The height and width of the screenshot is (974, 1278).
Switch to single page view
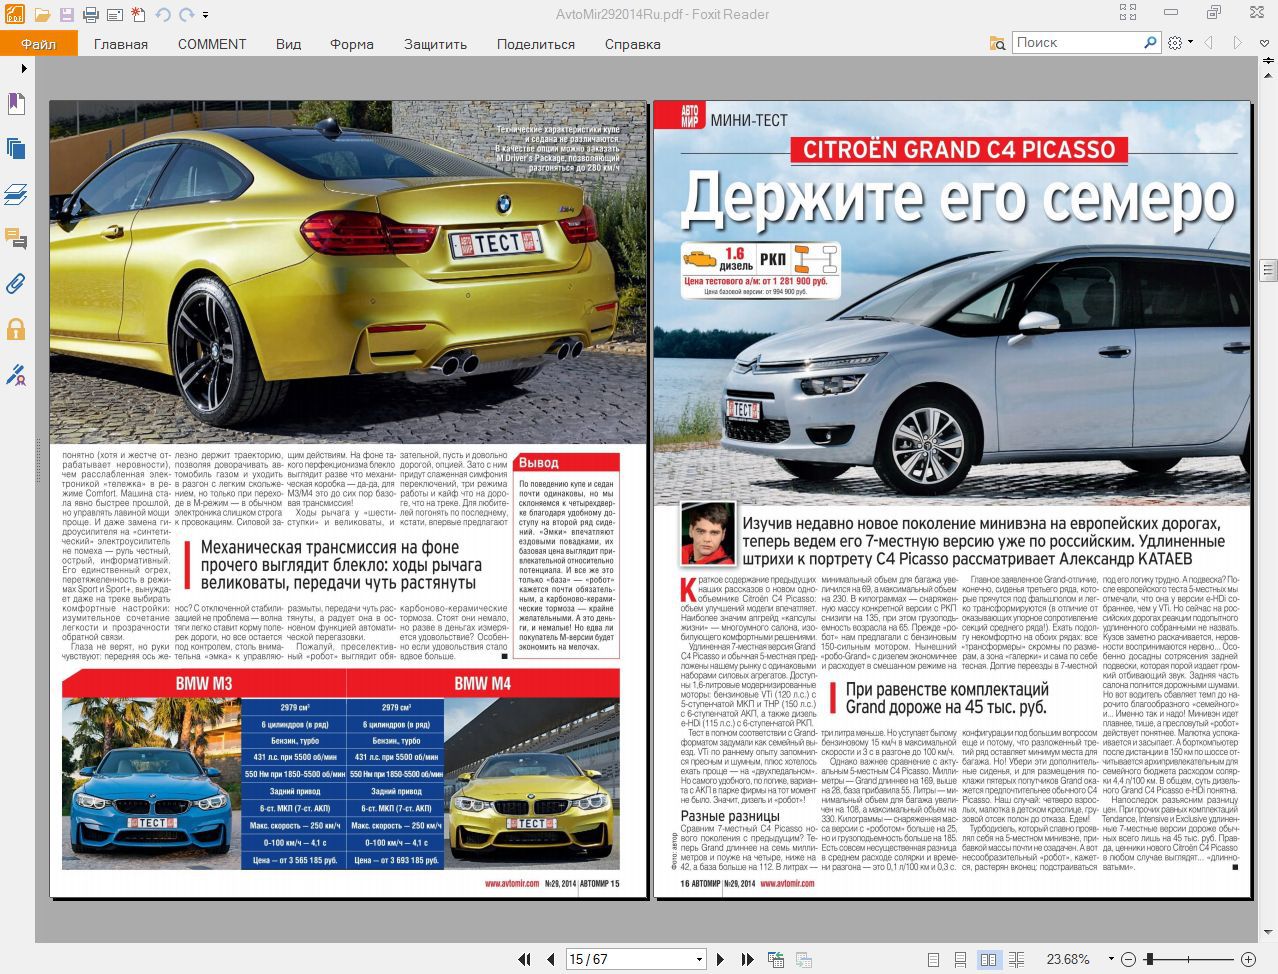point(933,959)
